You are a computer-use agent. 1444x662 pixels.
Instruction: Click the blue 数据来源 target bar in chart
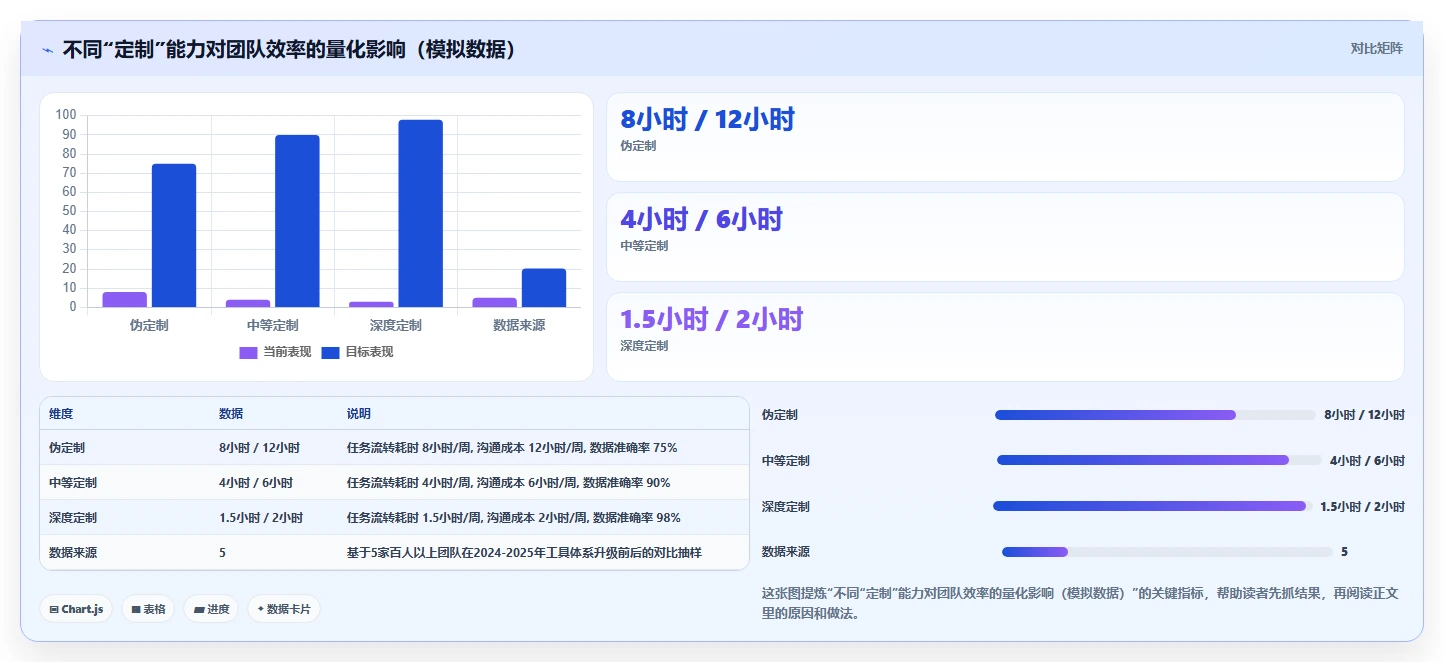[544, 288]
